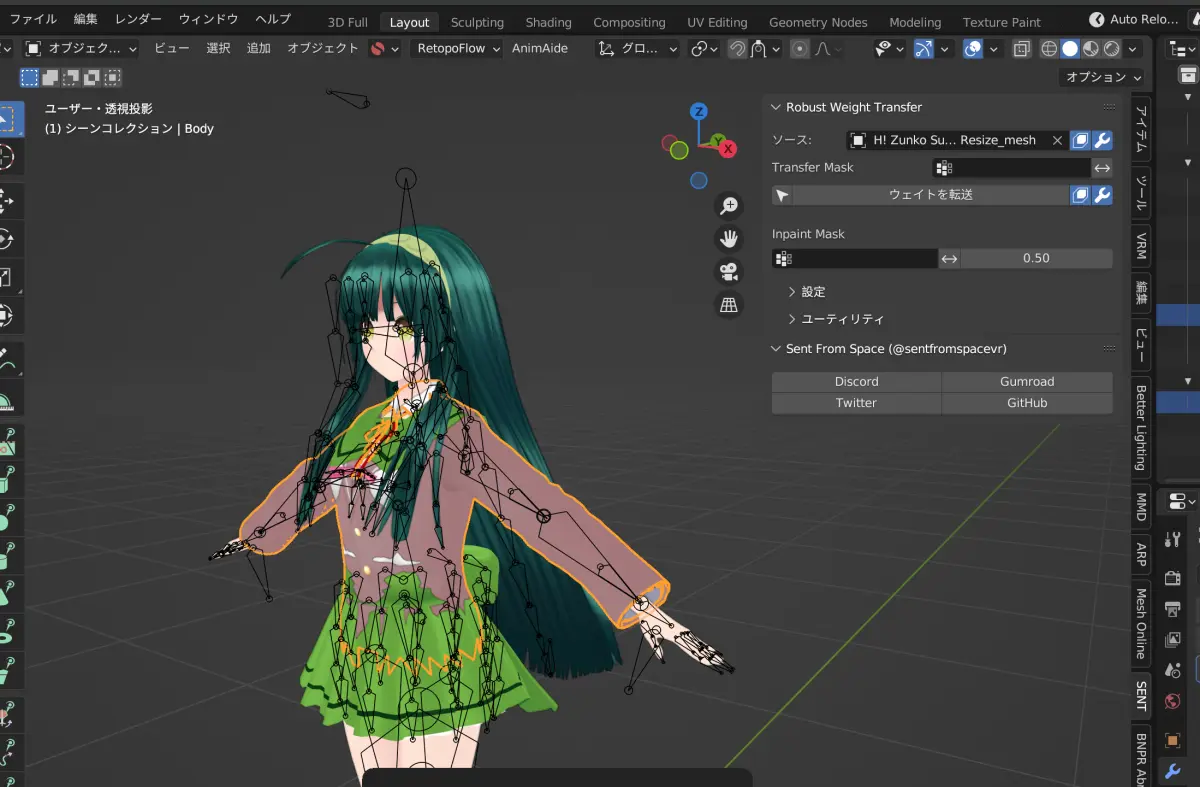Viewport: 1200px width, 787px height.
Task: Toggle Inpaint Mask invert arrows
Action: pos(949,258)
